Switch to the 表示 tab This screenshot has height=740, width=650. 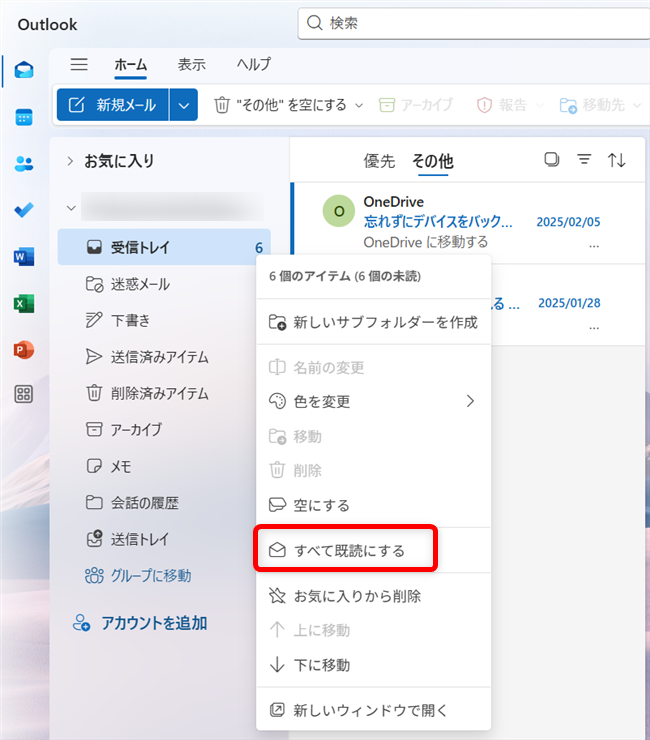(x=192, y=64)
